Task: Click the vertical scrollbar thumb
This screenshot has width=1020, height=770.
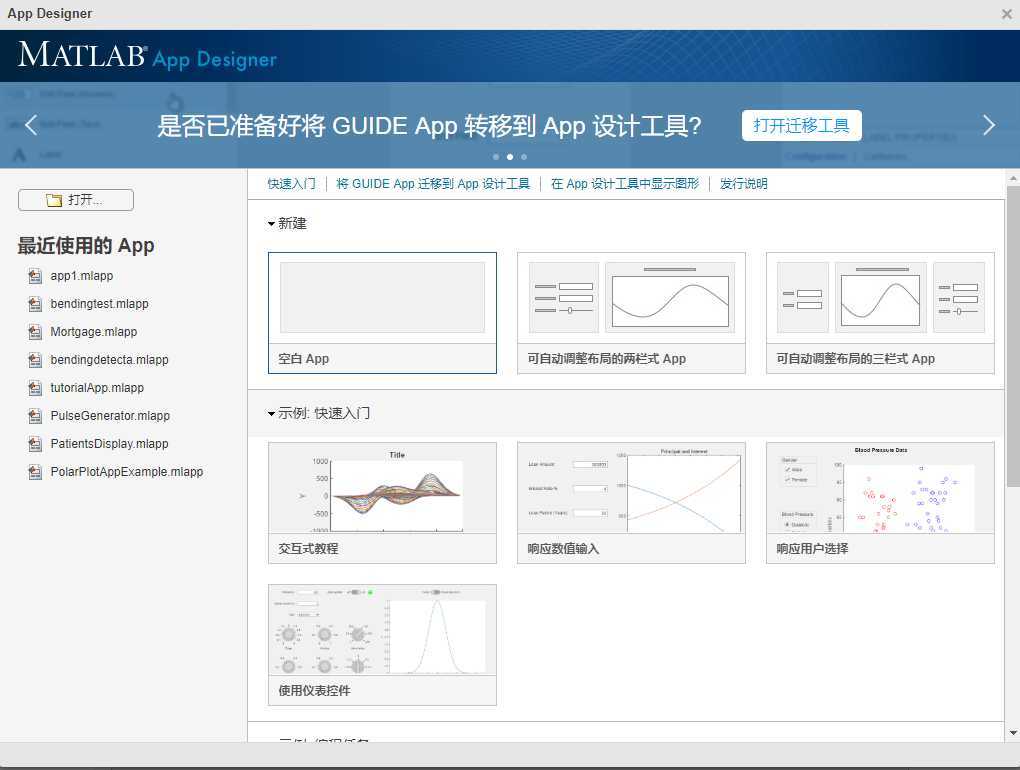Action: [x=1013, y=336]
